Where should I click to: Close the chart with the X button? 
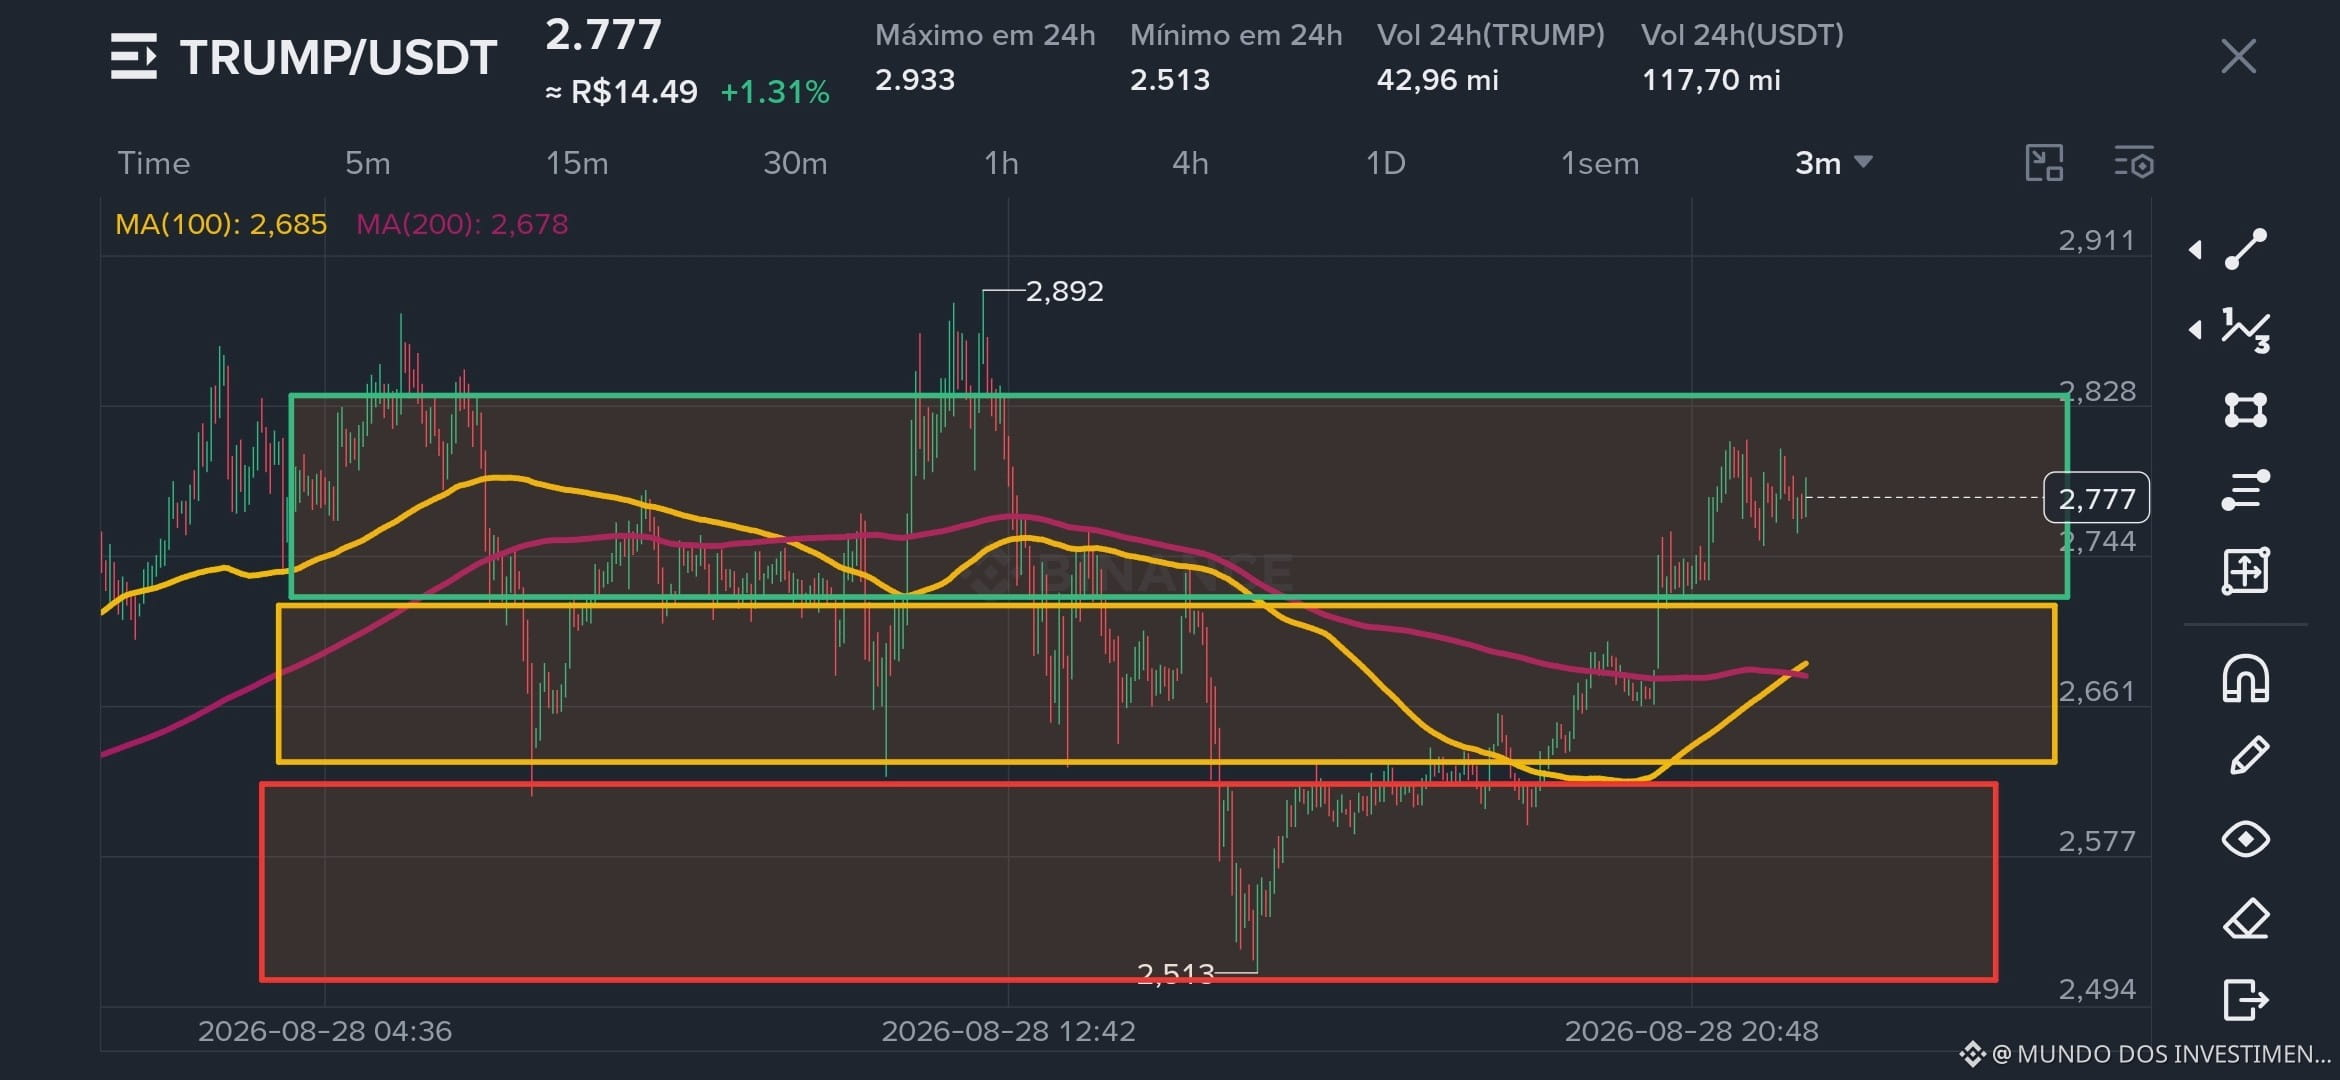coord(2238,57)
